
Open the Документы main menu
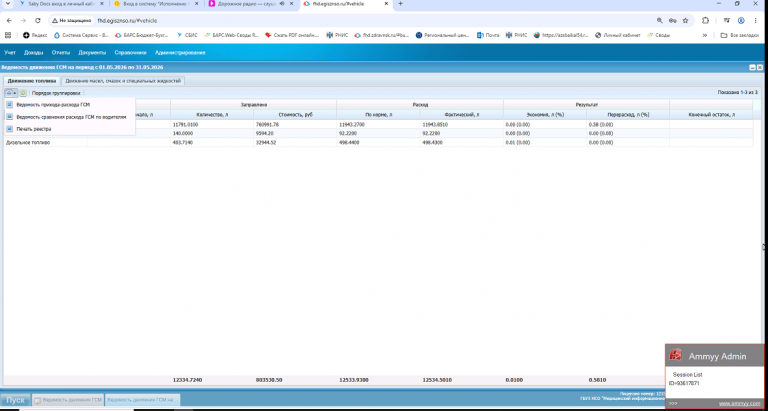point(92,52)
